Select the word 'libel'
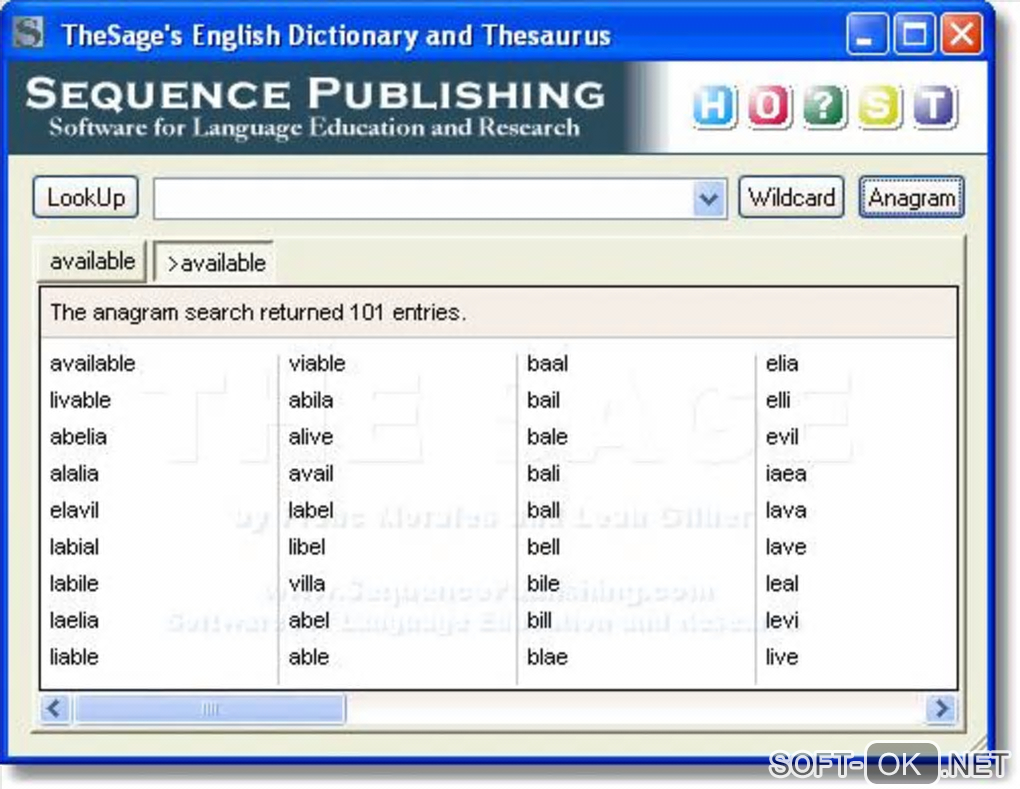 pos(306,547)
